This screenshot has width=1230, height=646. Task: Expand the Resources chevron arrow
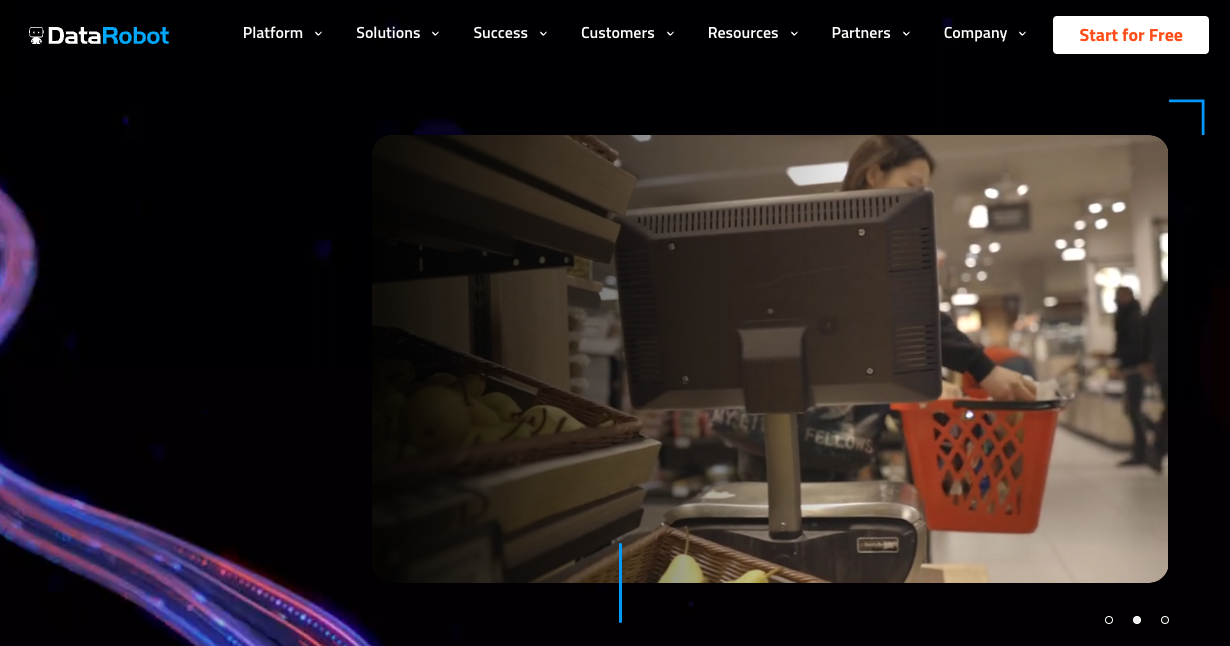click(794, 34)
